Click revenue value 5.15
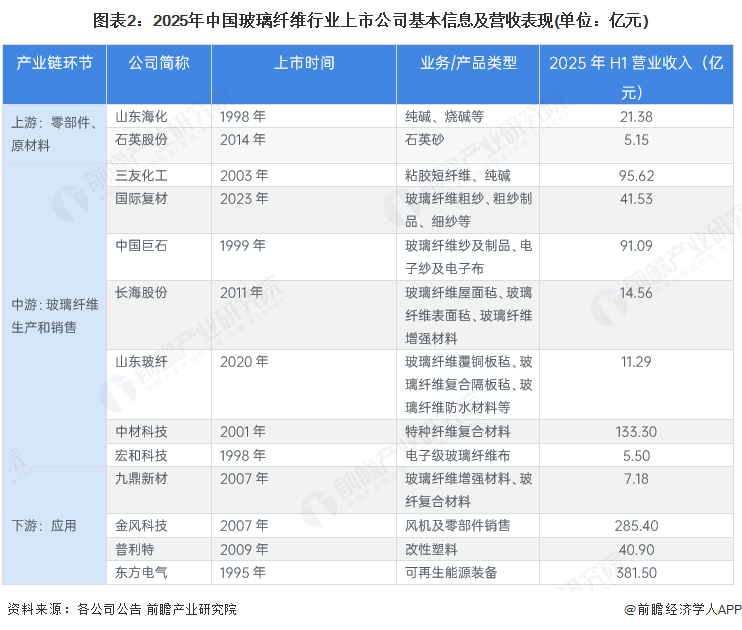The image size is (742, 630). 636,140
